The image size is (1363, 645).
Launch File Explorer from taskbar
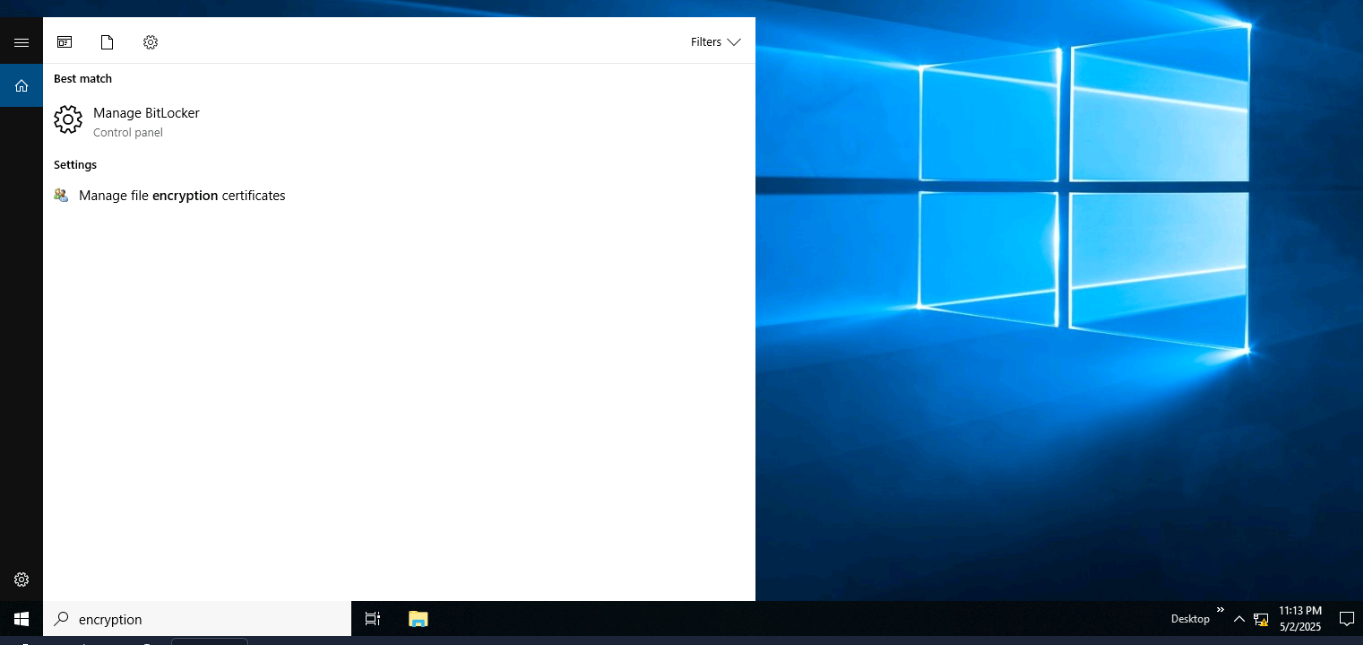(x=418, y=619)
